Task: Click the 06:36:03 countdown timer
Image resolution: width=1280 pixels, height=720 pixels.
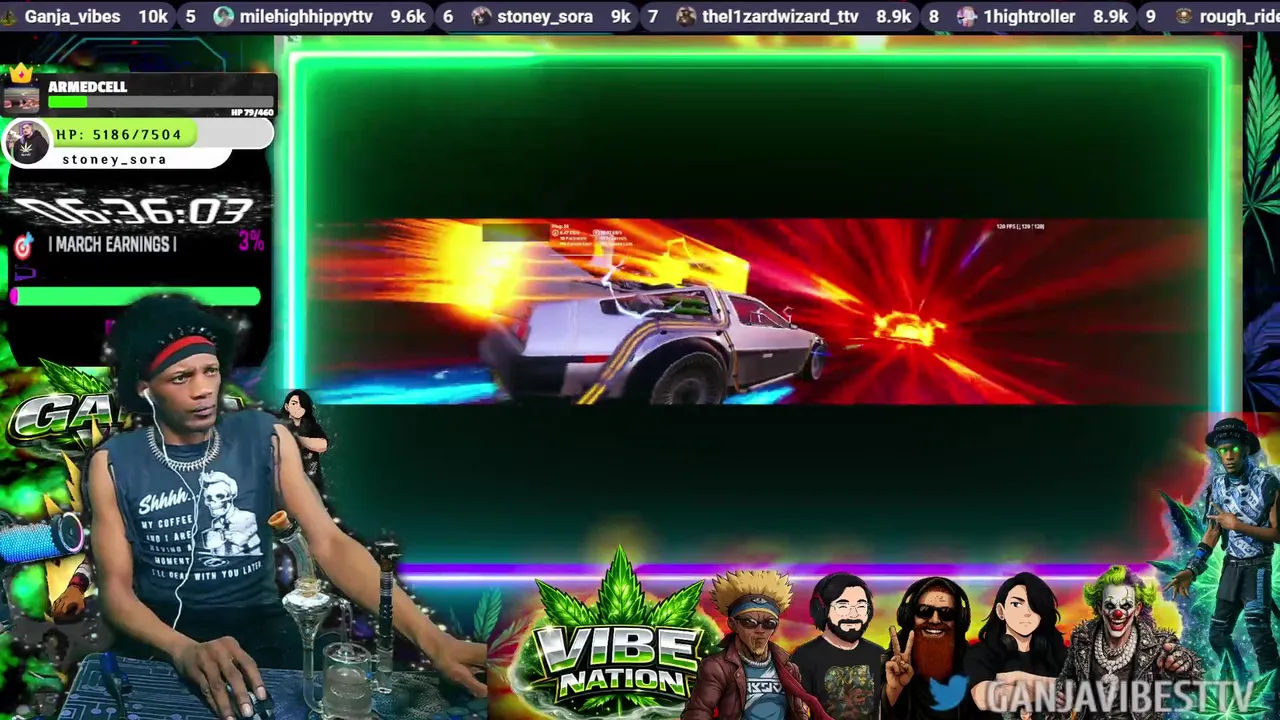Action: tap(133, 212)
